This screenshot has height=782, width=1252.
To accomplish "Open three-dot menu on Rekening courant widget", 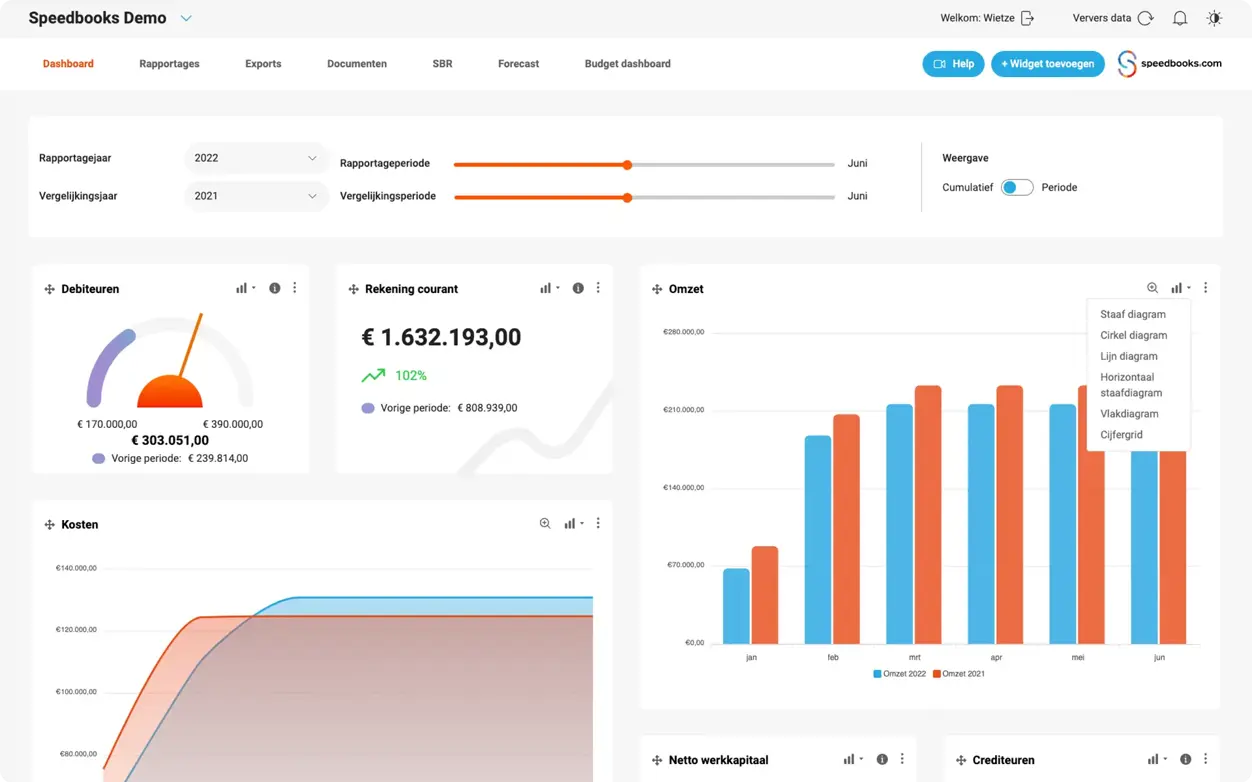I will 598,288.
